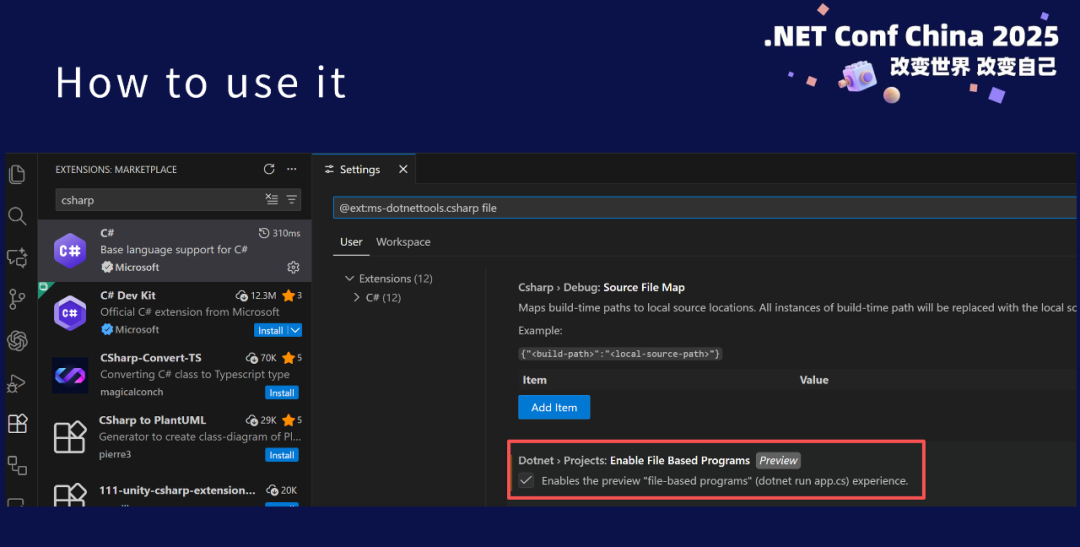Click download count 70K for CSharp-Convert-TS
The width and height of the screenshot is (1080, 547).
click(x=261, y=358)
